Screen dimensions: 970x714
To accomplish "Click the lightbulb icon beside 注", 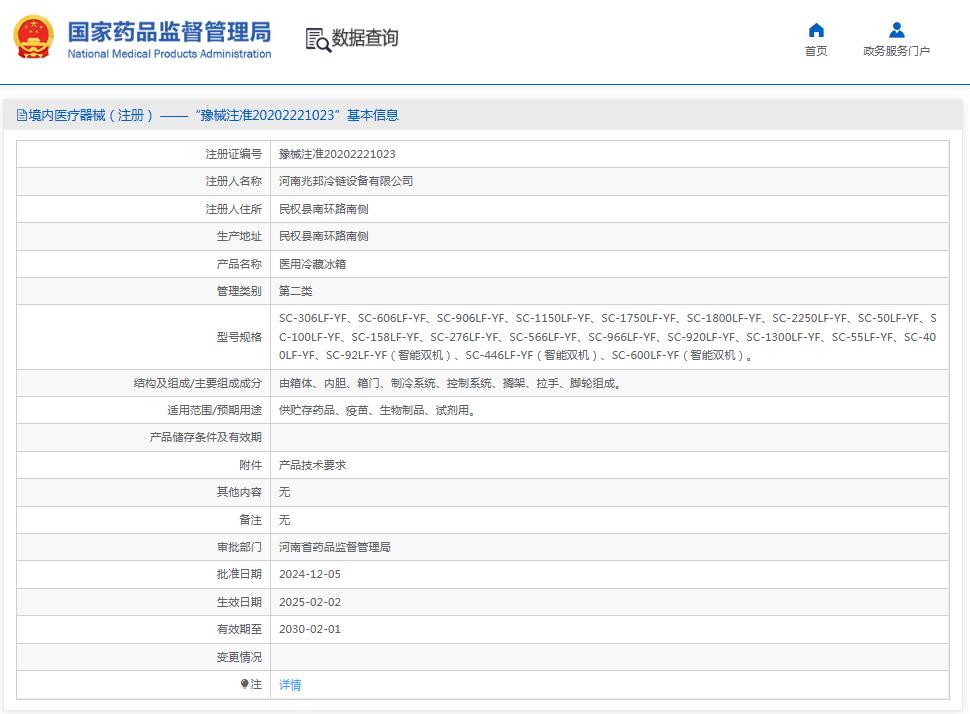I will tap(246, 685).
